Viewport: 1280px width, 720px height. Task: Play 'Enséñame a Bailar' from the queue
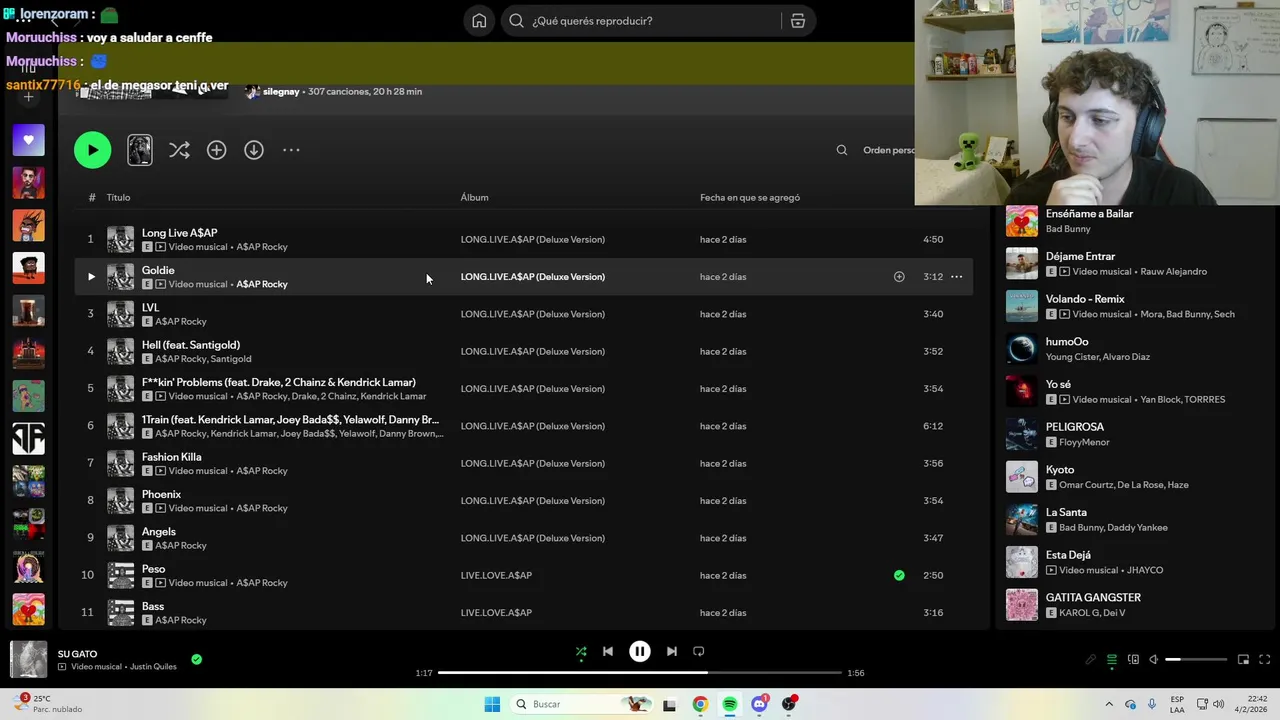(1089, 213)
